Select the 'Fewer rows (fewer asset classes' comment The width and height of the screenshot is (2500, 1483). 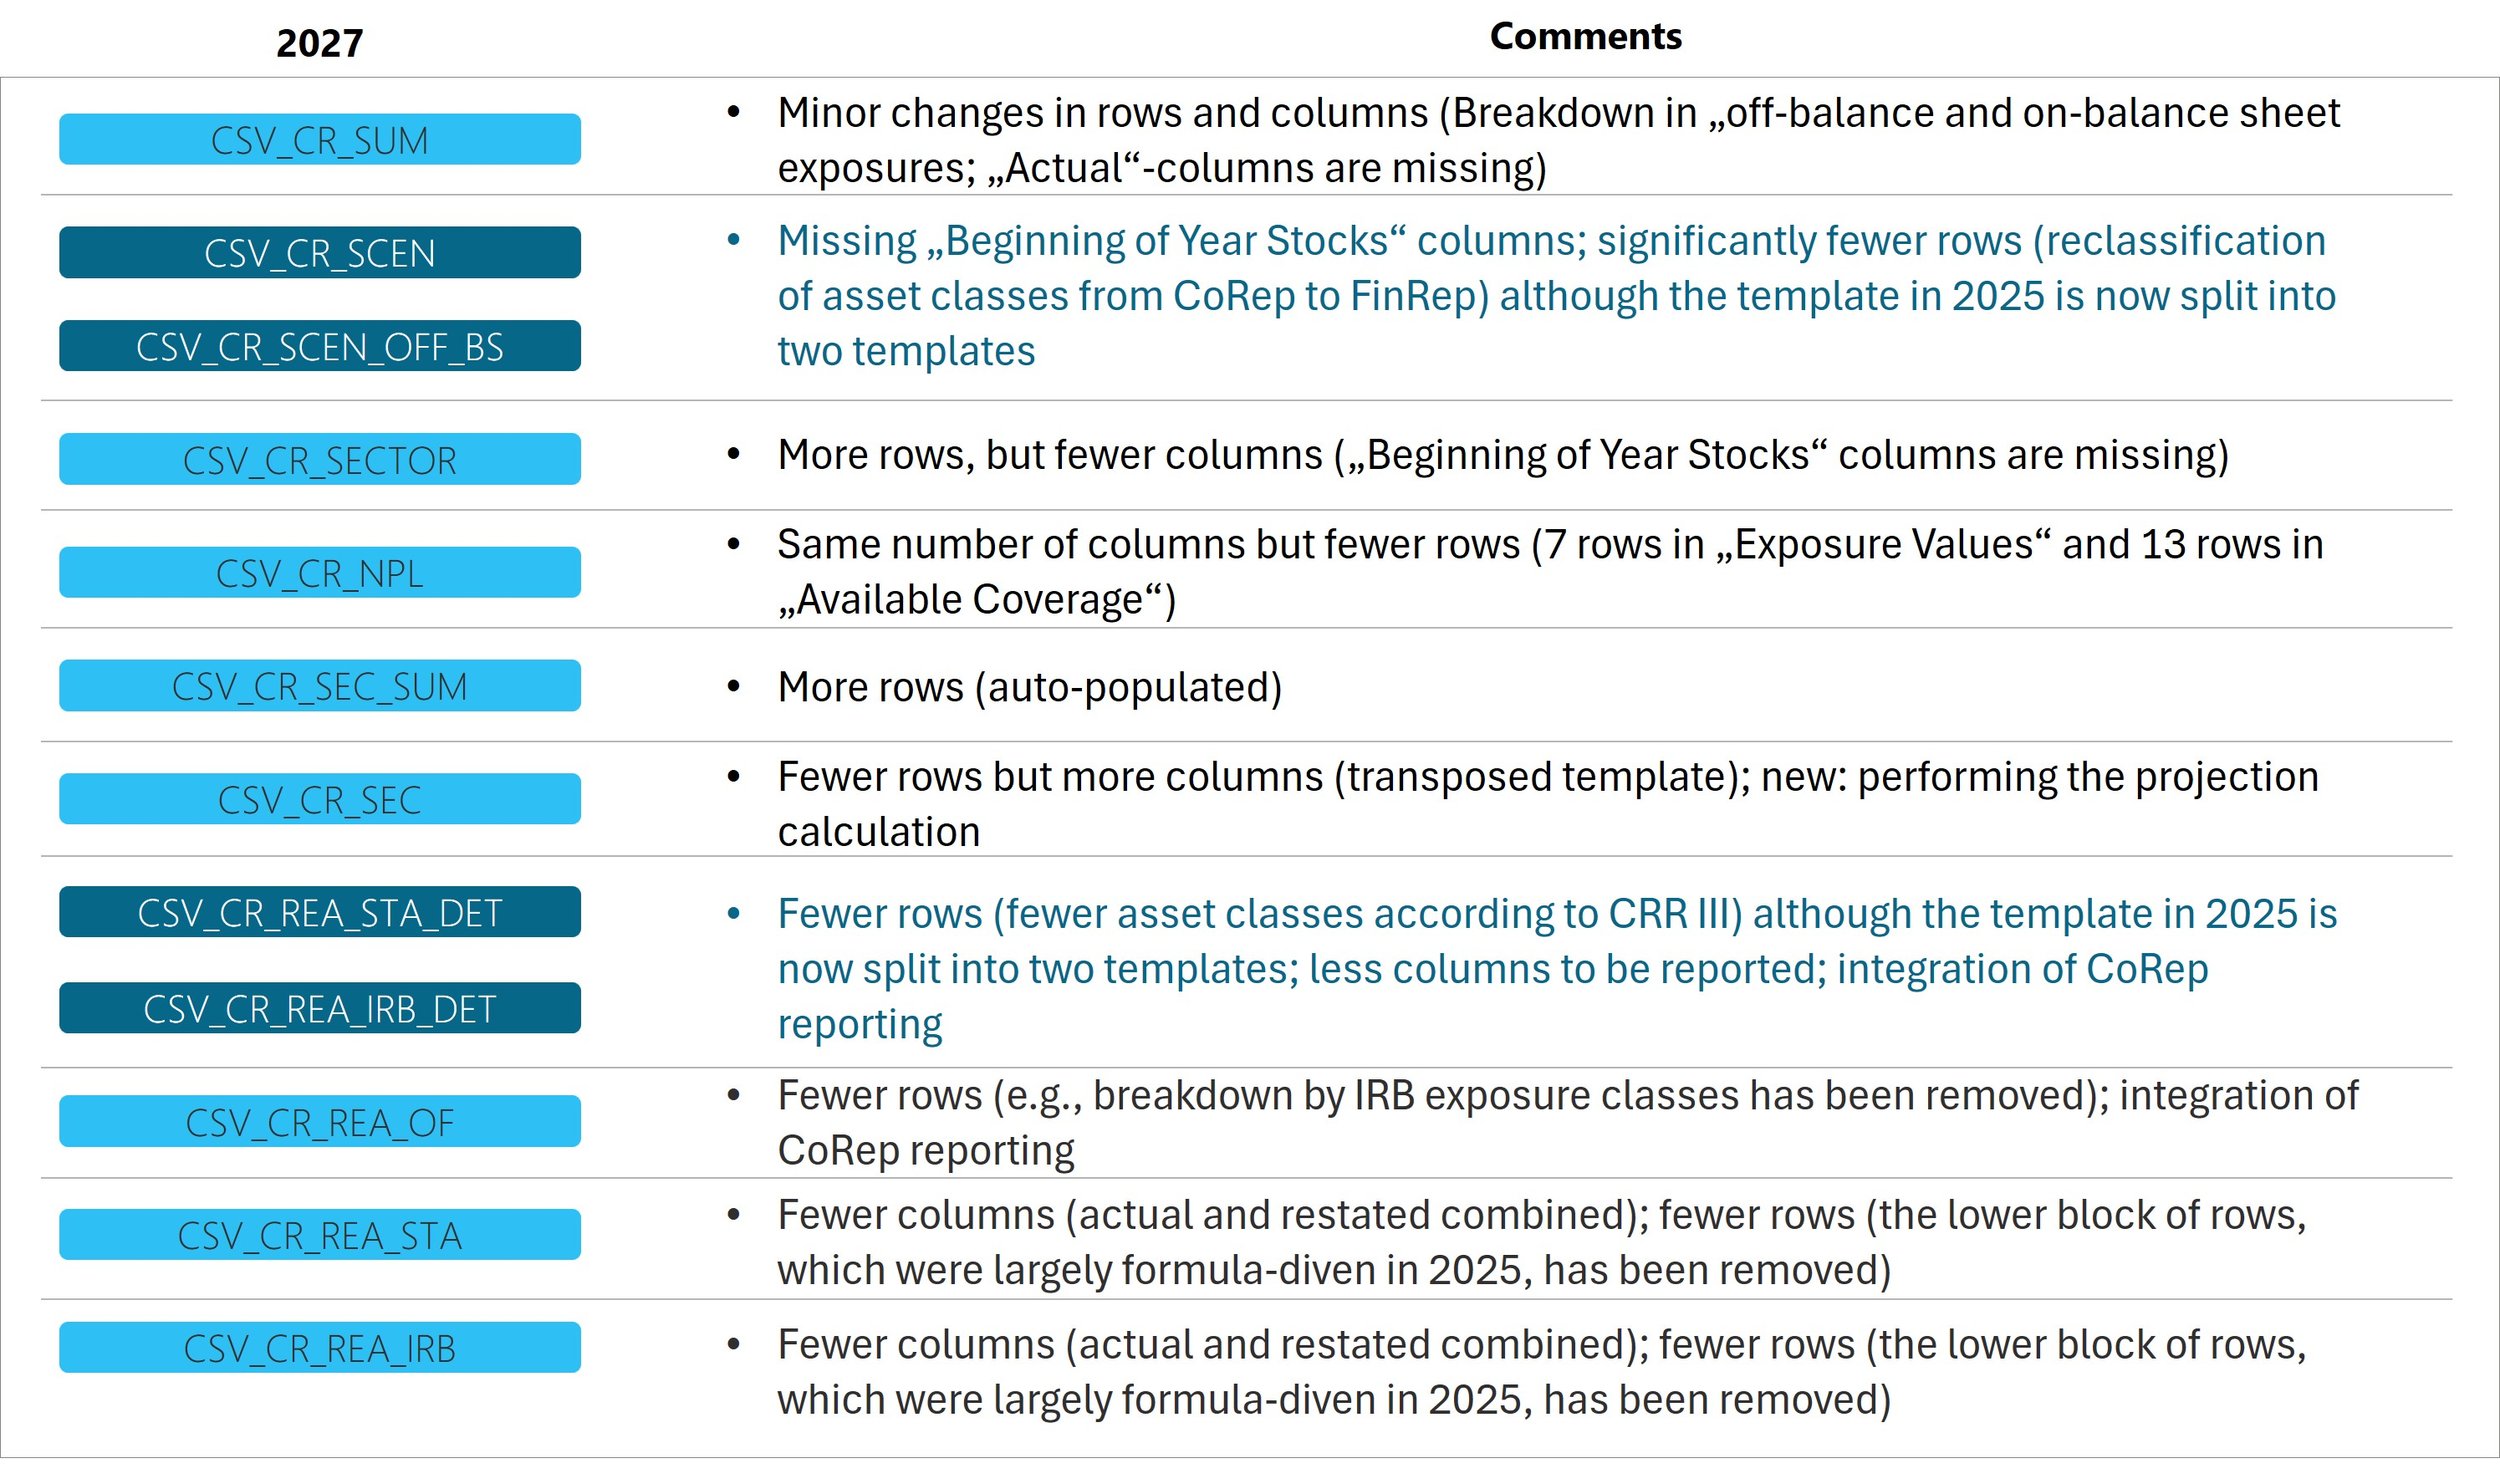[x=1558, y=969]
